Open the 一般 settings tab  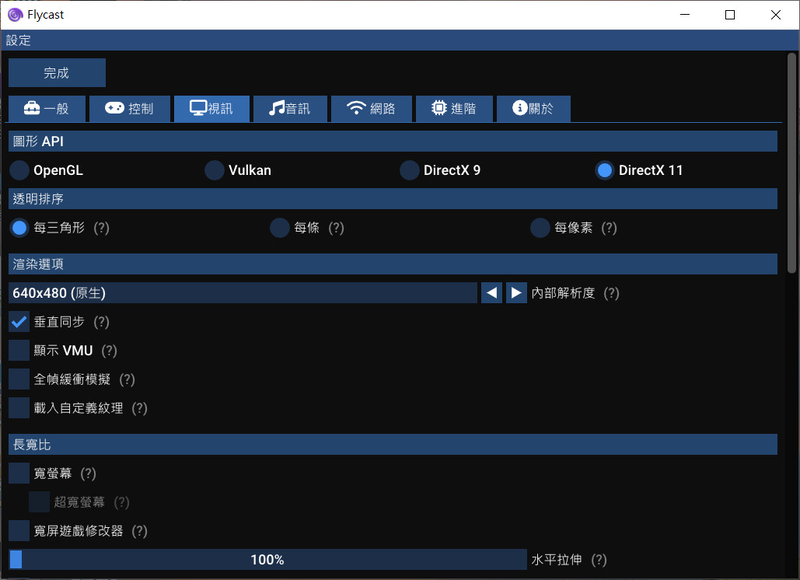(47, 109)
